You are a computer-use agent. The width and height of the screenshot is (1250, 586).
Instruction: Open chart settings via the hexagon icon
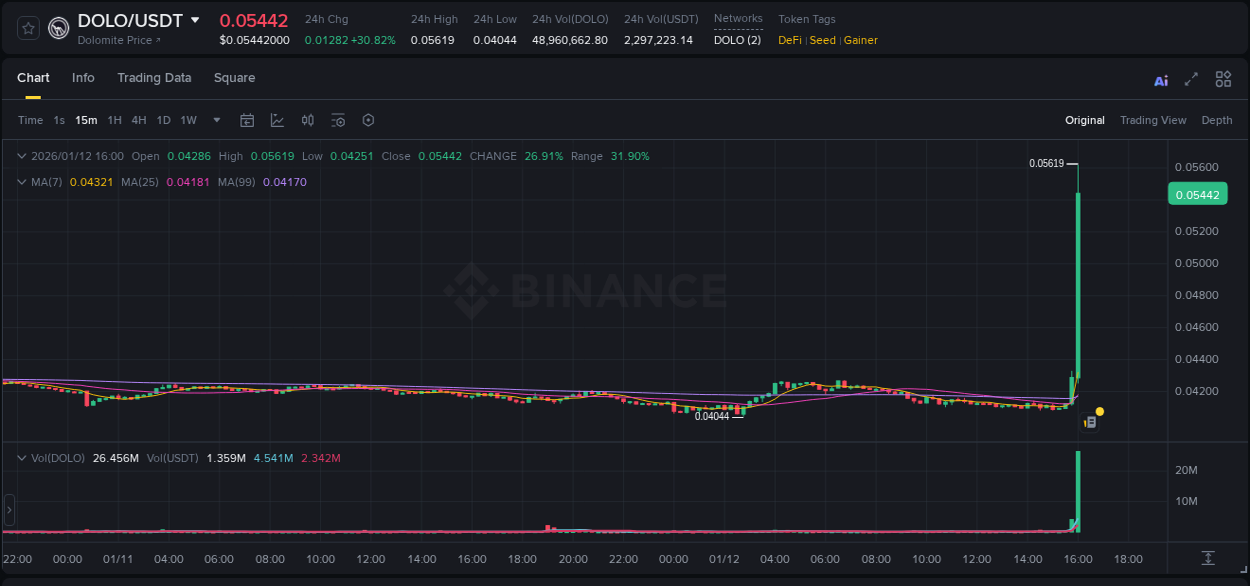pos(368,120)
